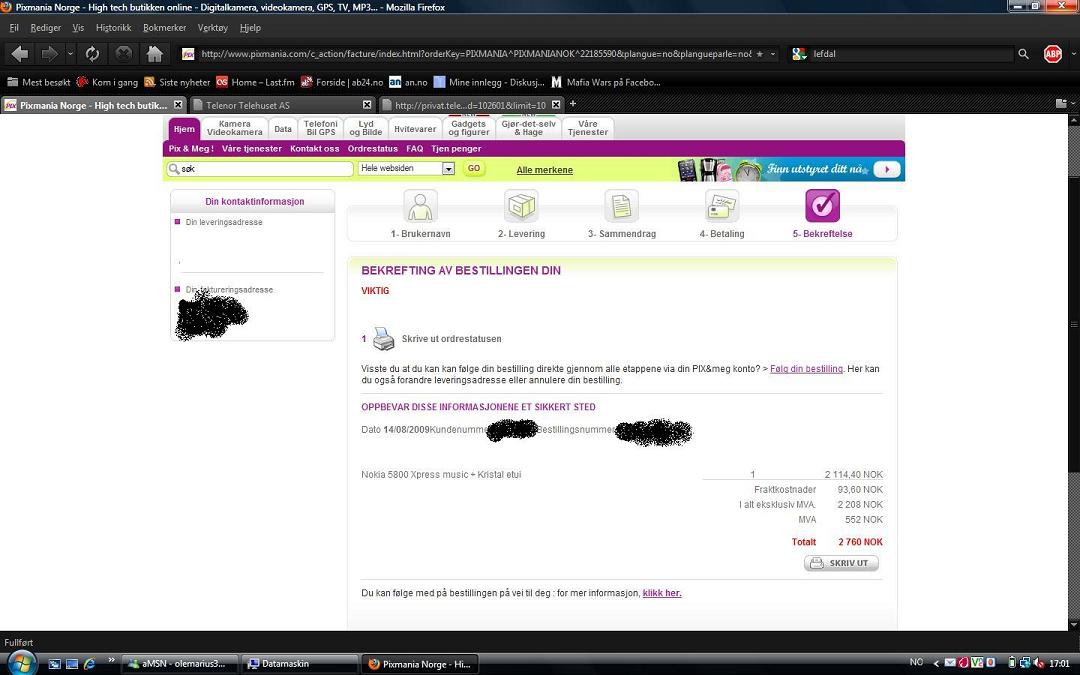Open the Home – Last.fm bookmark

pyautogui.click(x=255, y=82)
